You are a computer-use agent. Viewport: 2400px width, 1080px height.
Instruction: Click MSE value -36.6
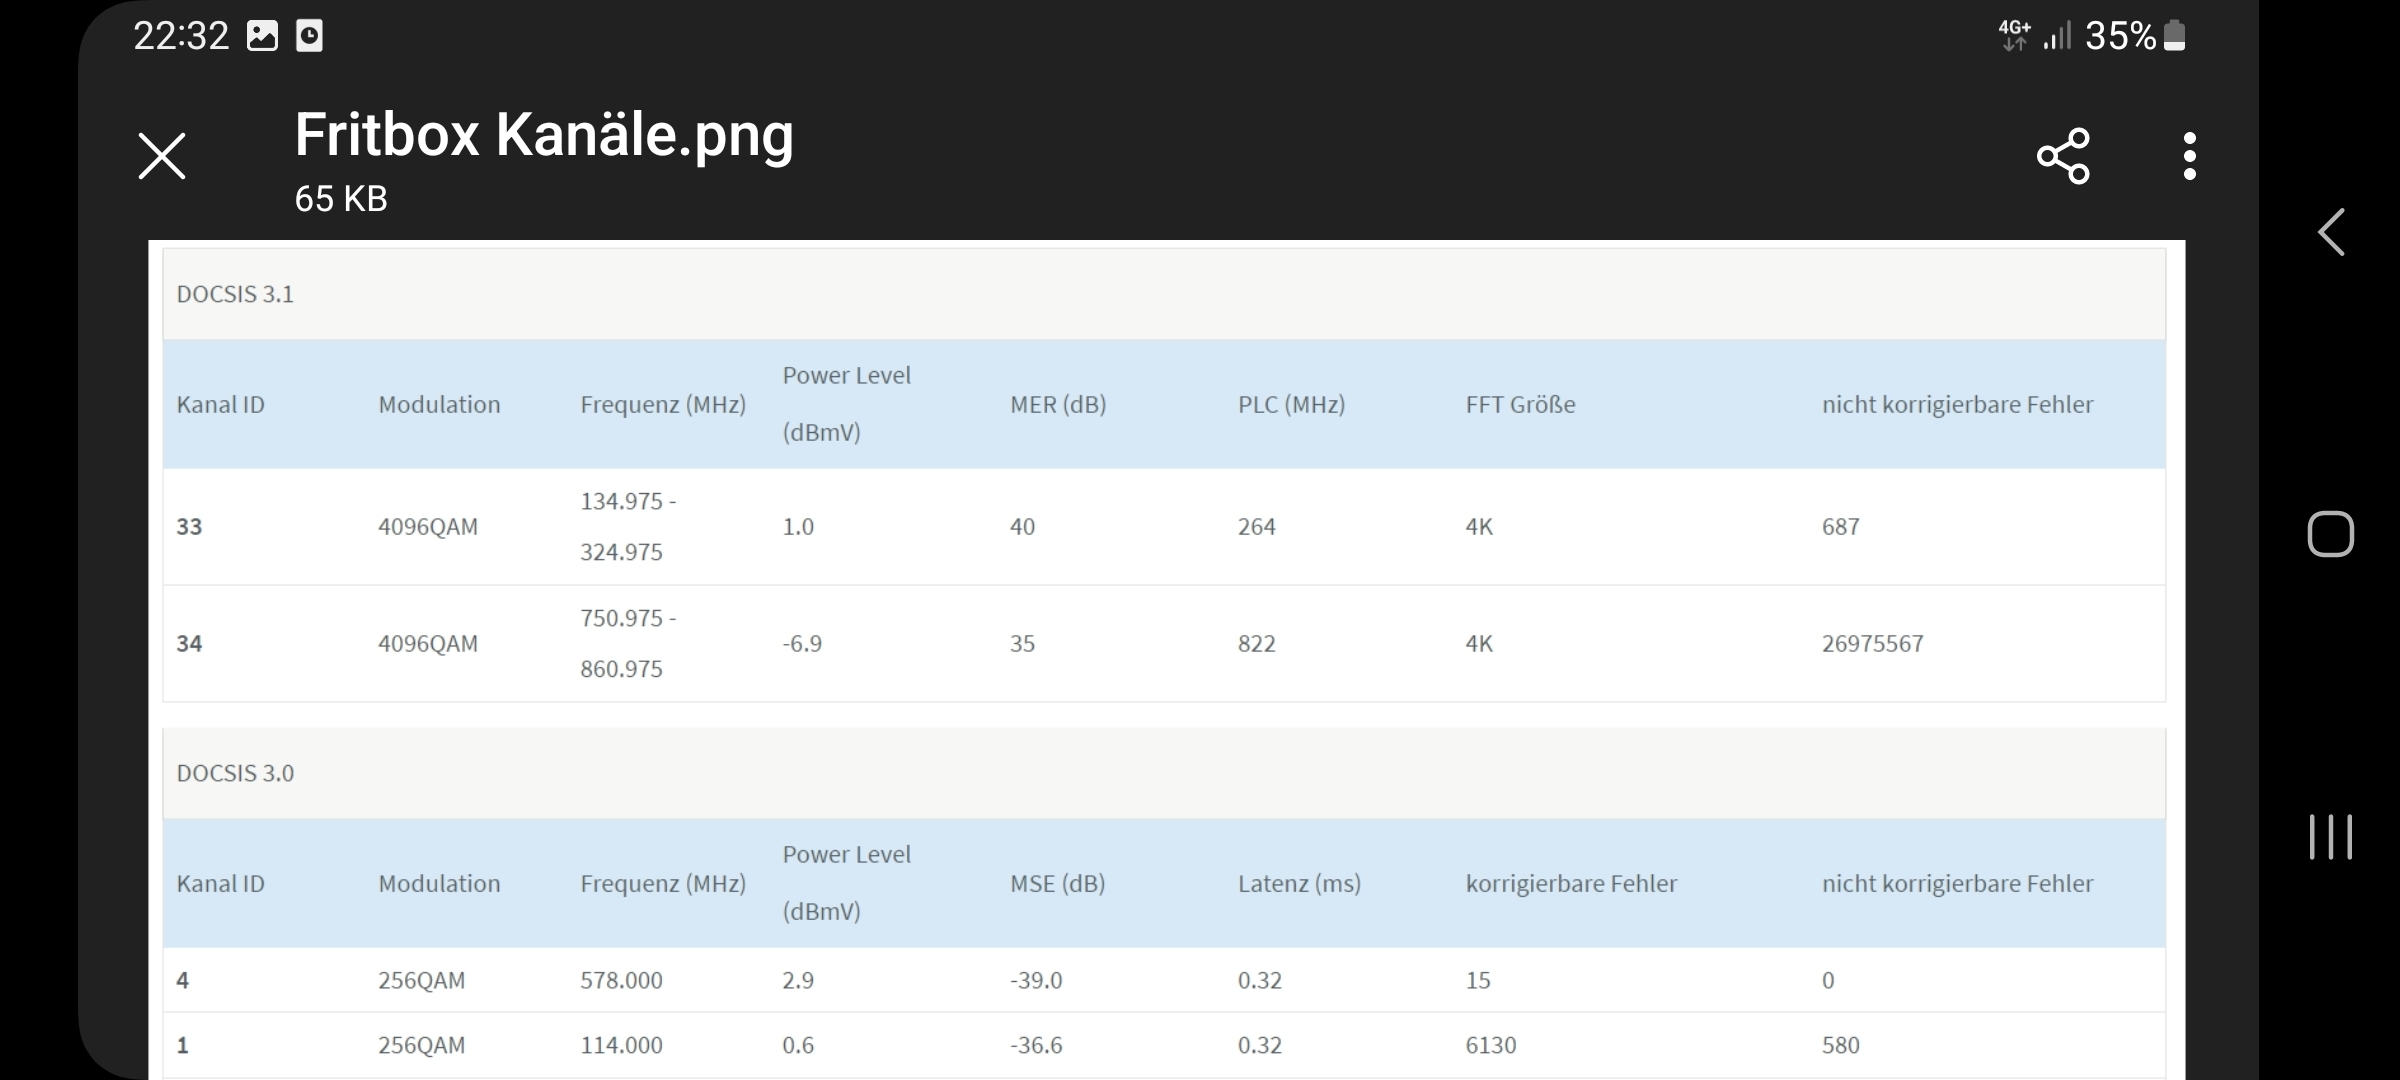click(1036, 1046)
